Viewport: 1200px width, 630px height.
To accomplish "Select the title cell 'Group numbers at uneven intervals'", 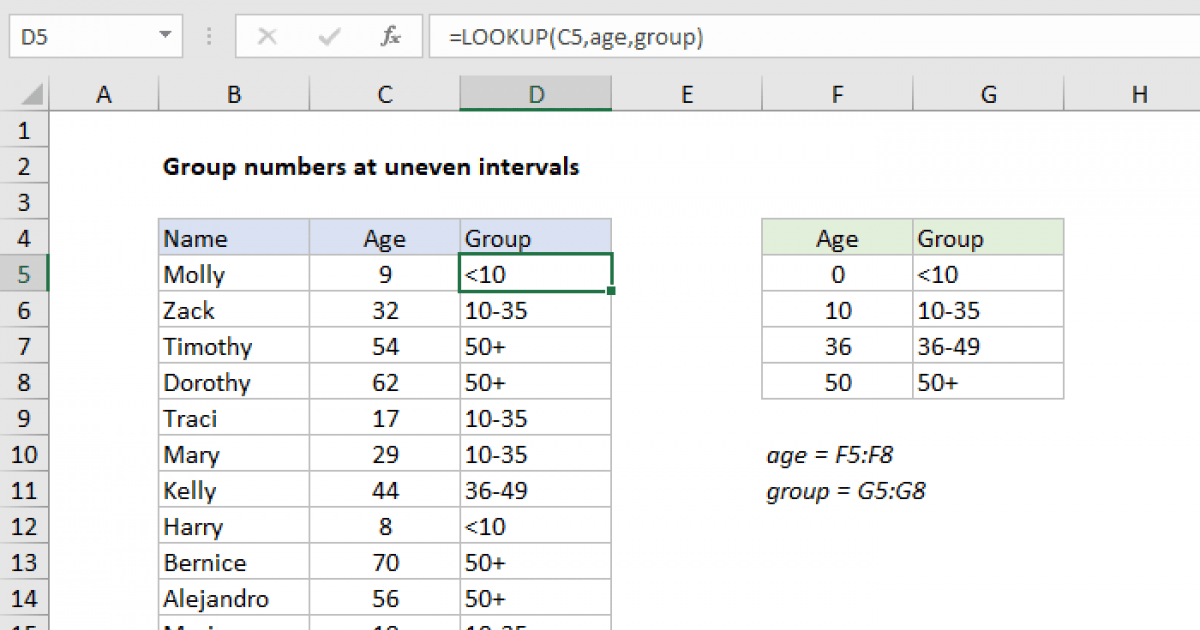I will click(x=370, y=167).
